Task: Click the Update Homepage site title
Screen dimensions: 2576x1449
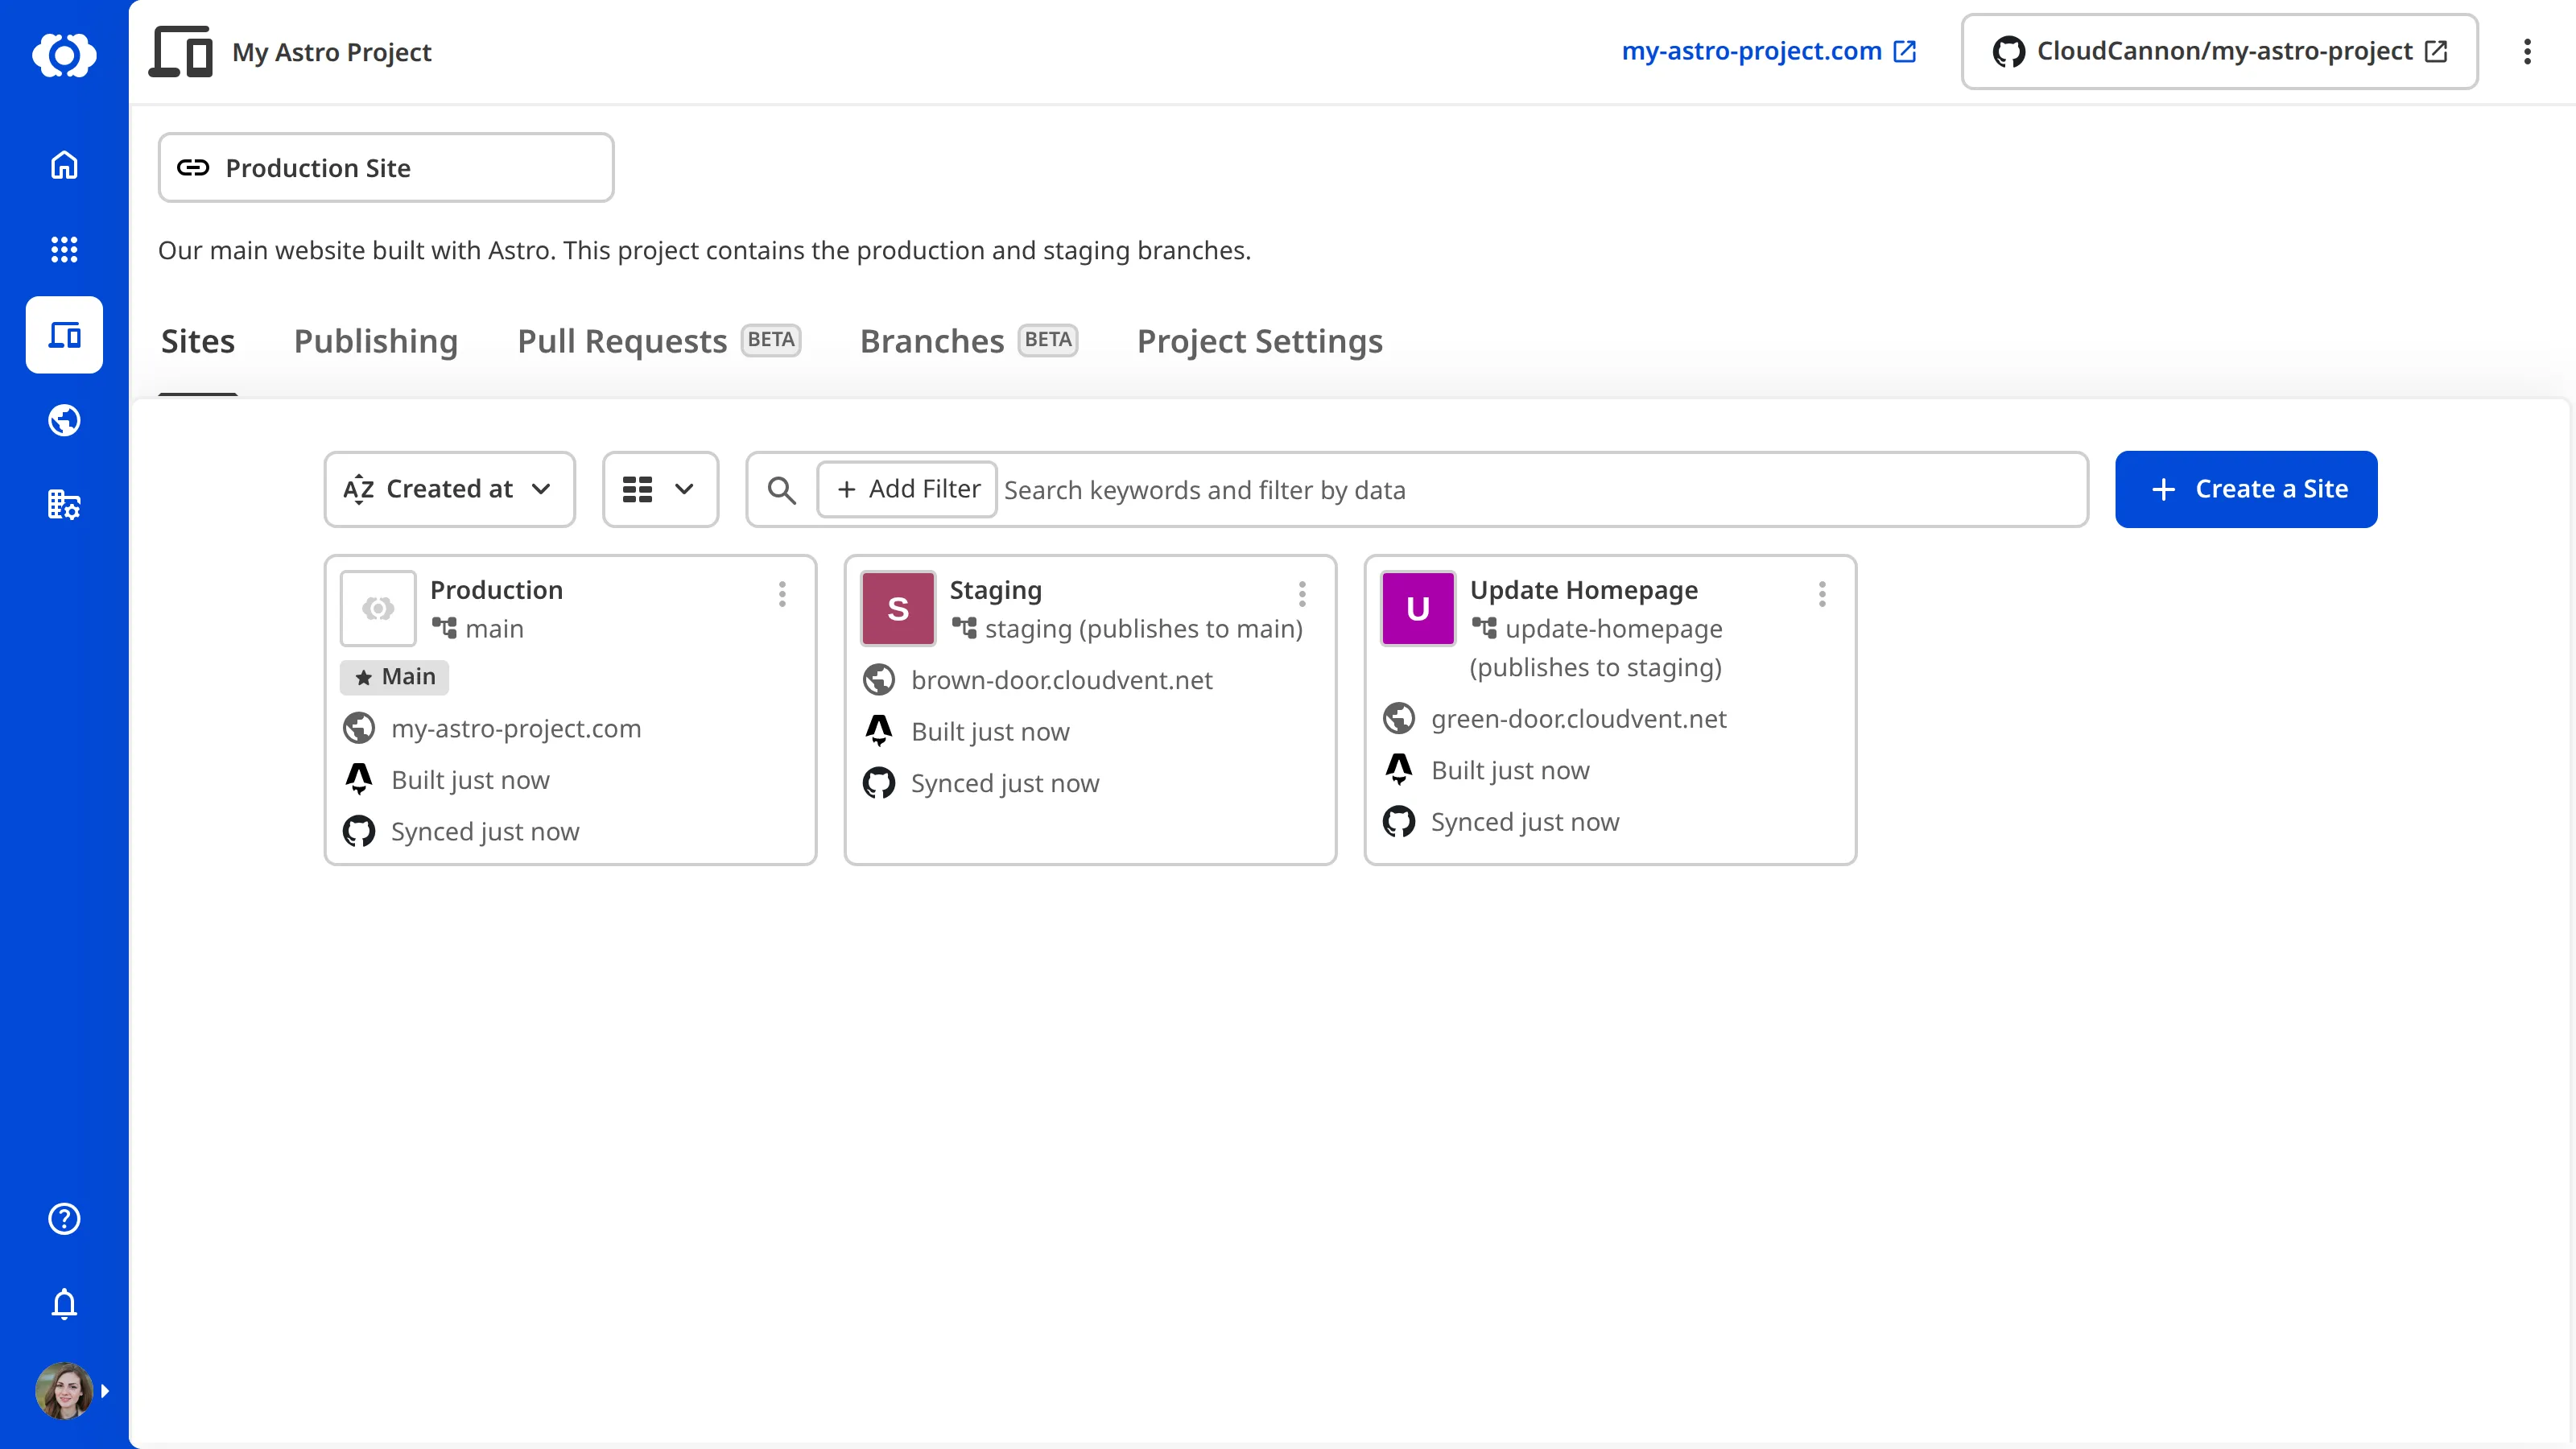Action: coord(1583,590)
